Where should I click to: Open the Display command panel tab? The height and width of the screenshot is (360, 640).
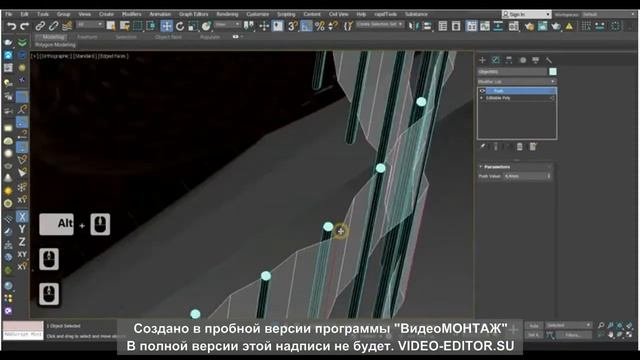(536, 60)
